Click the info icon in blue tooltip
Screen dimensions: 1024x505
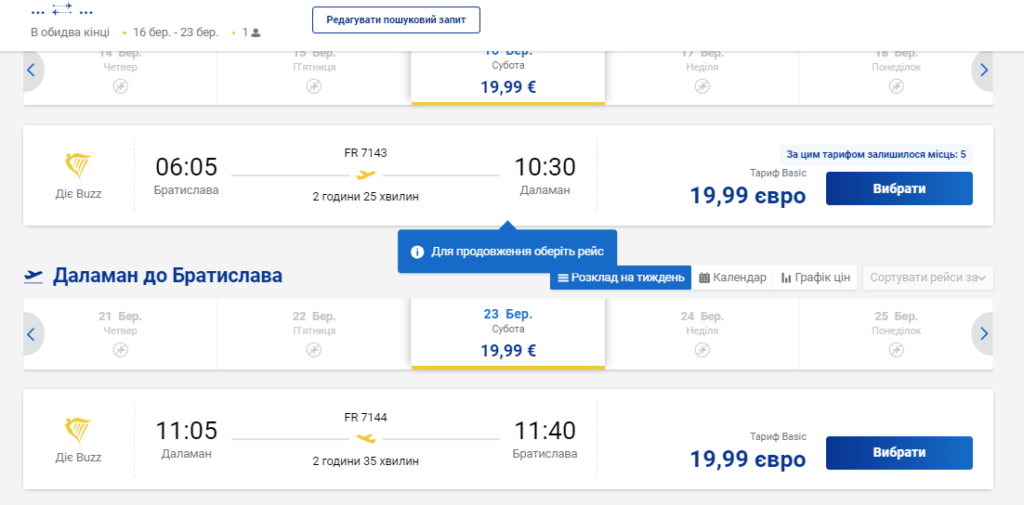[417, 252]
